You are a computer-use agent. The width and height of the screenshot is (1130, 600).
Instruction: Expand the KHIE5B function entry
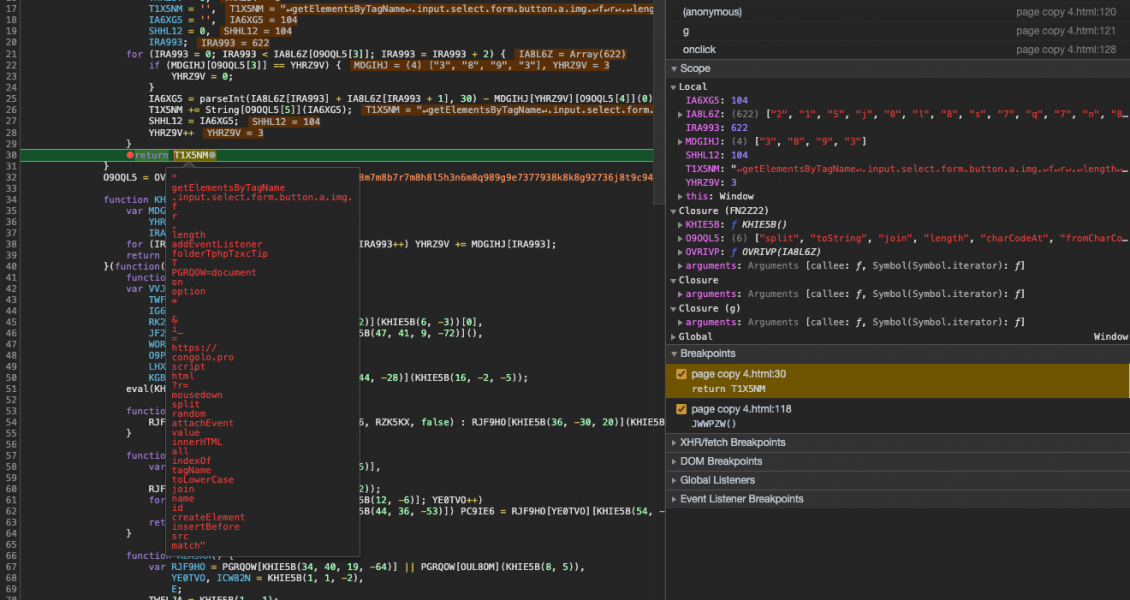click(680, 225)
